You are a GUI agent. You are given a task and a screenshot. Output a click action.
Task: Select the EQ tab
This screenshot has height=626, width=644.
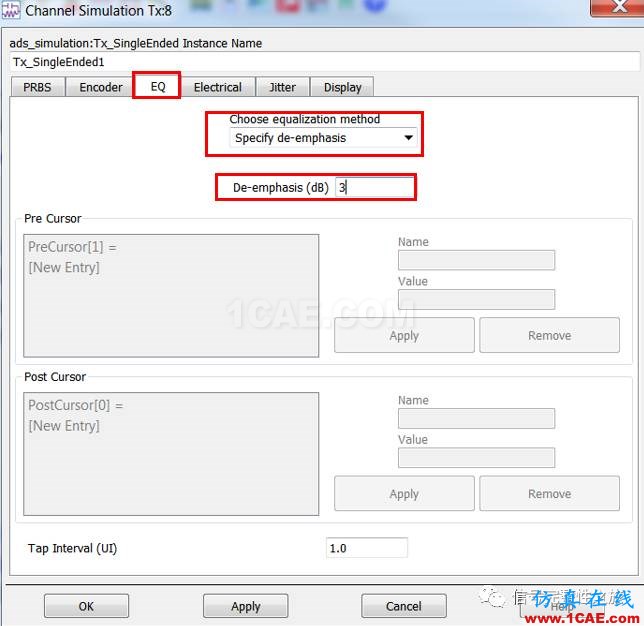tap(157, 86)
